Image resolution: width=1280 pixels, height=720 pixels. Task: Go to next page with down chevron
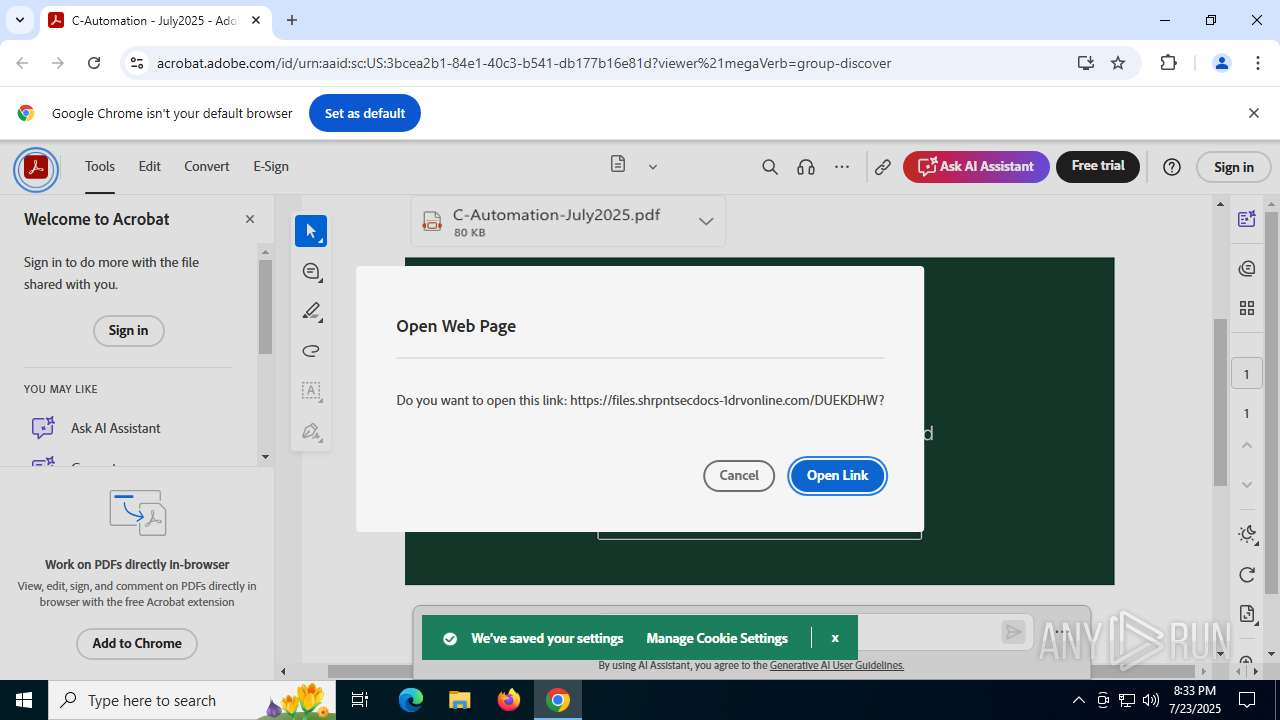[1246, 485]
